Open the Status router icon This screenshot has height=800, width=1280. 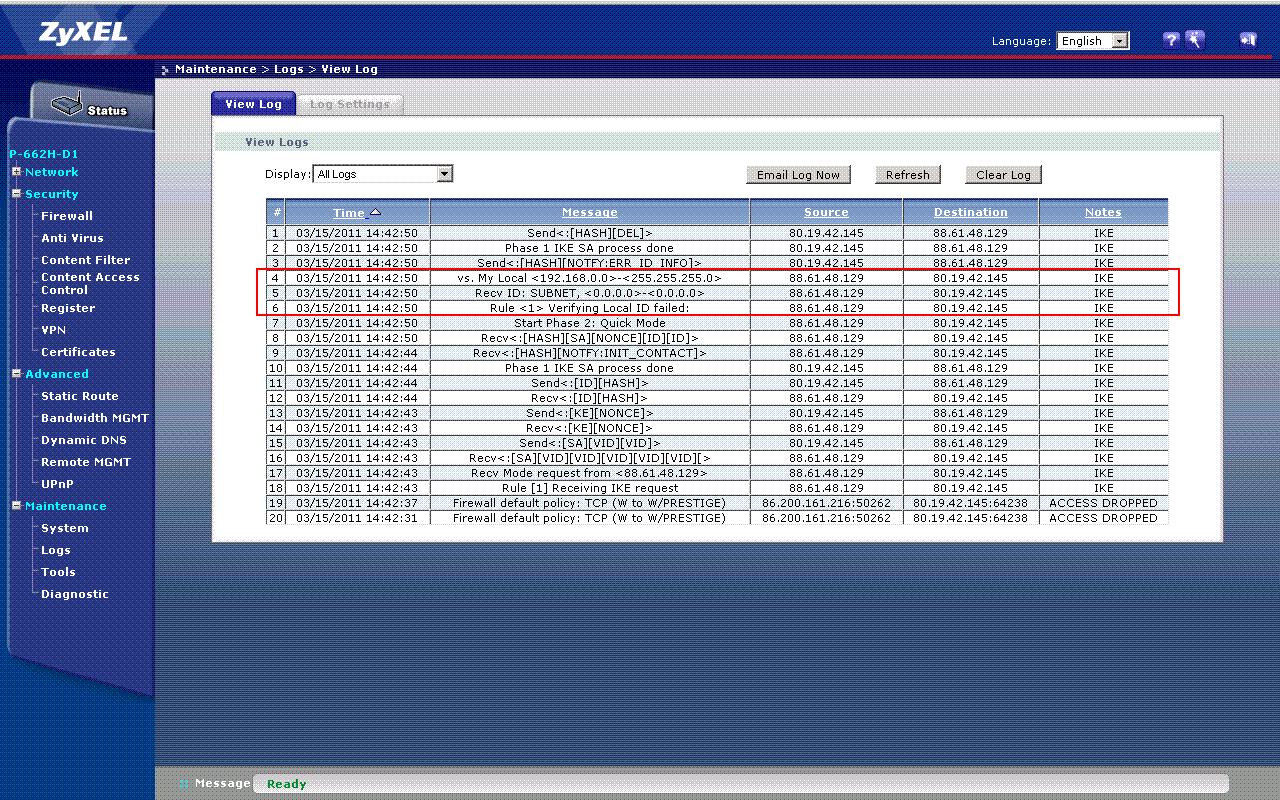67,105
